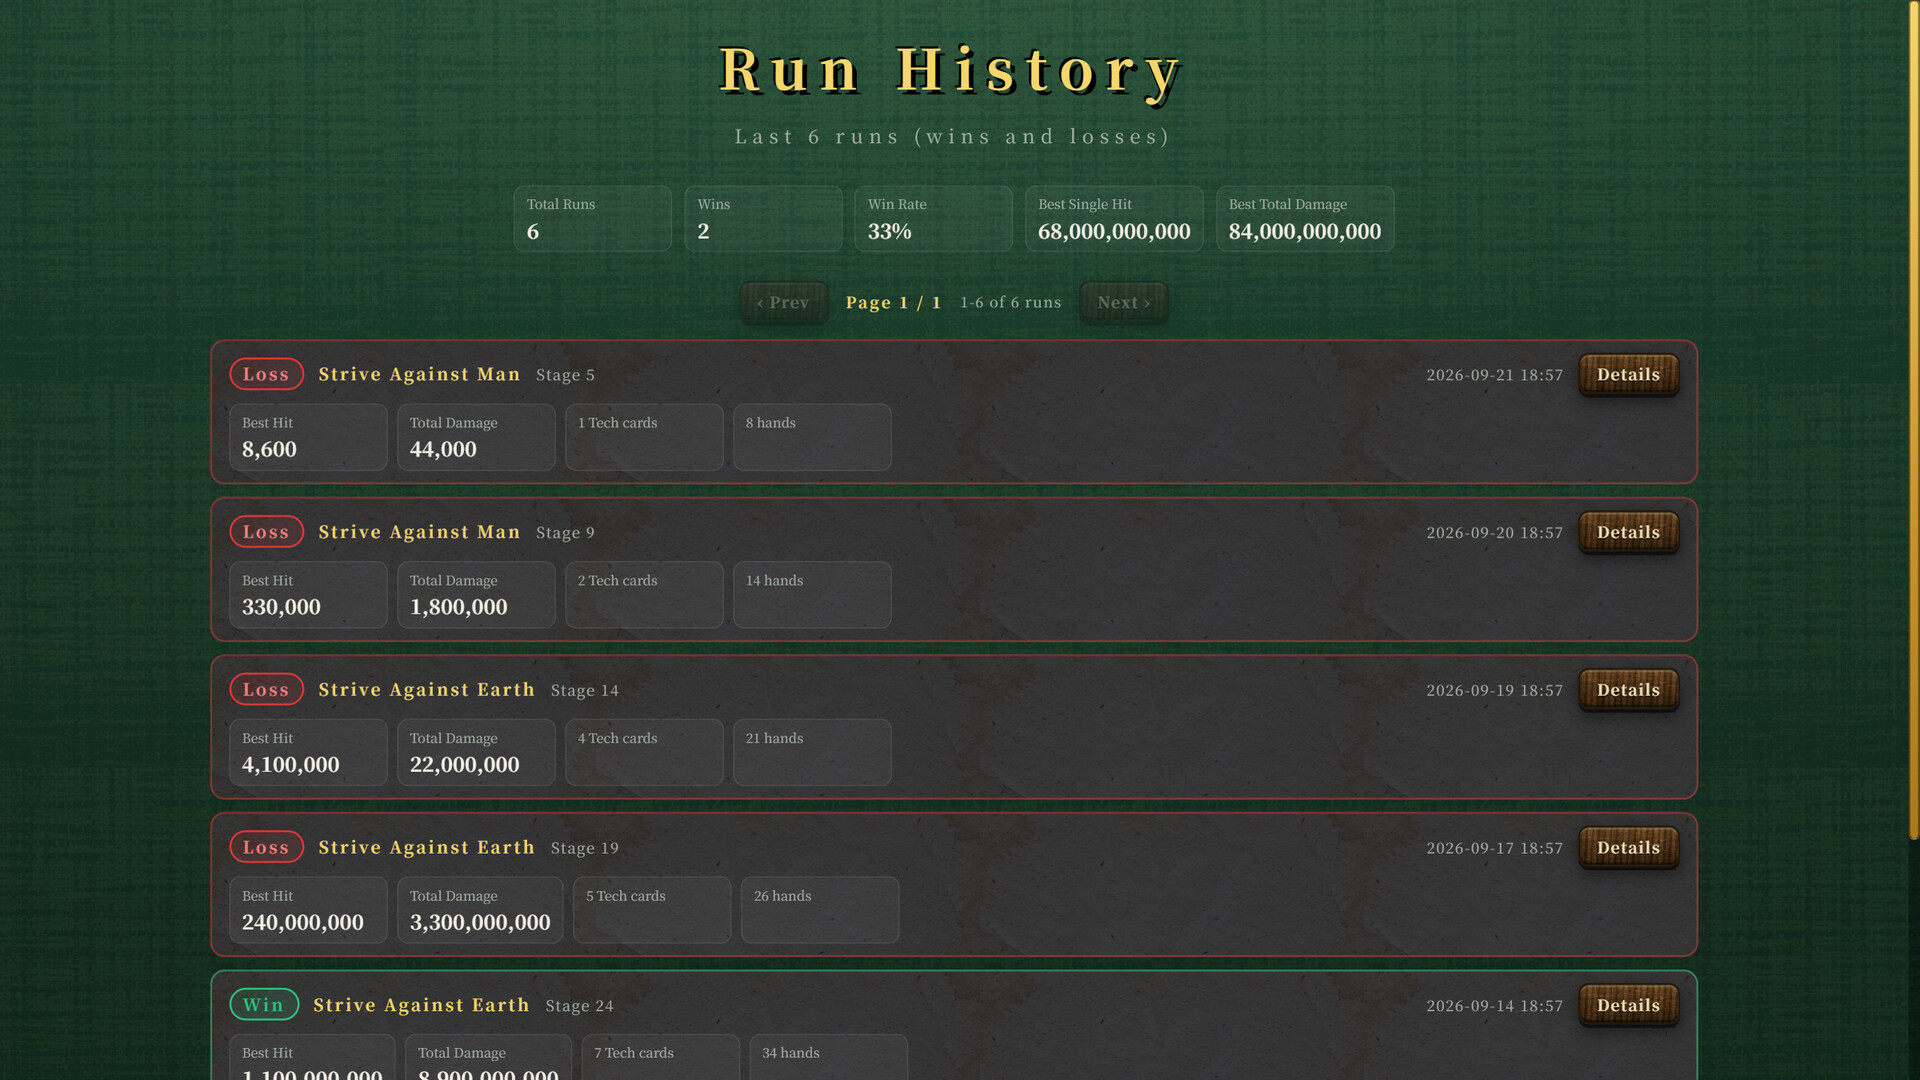Select the Best Single Hit card
1920x1080 pixels.
click(x=1114, y=218)
